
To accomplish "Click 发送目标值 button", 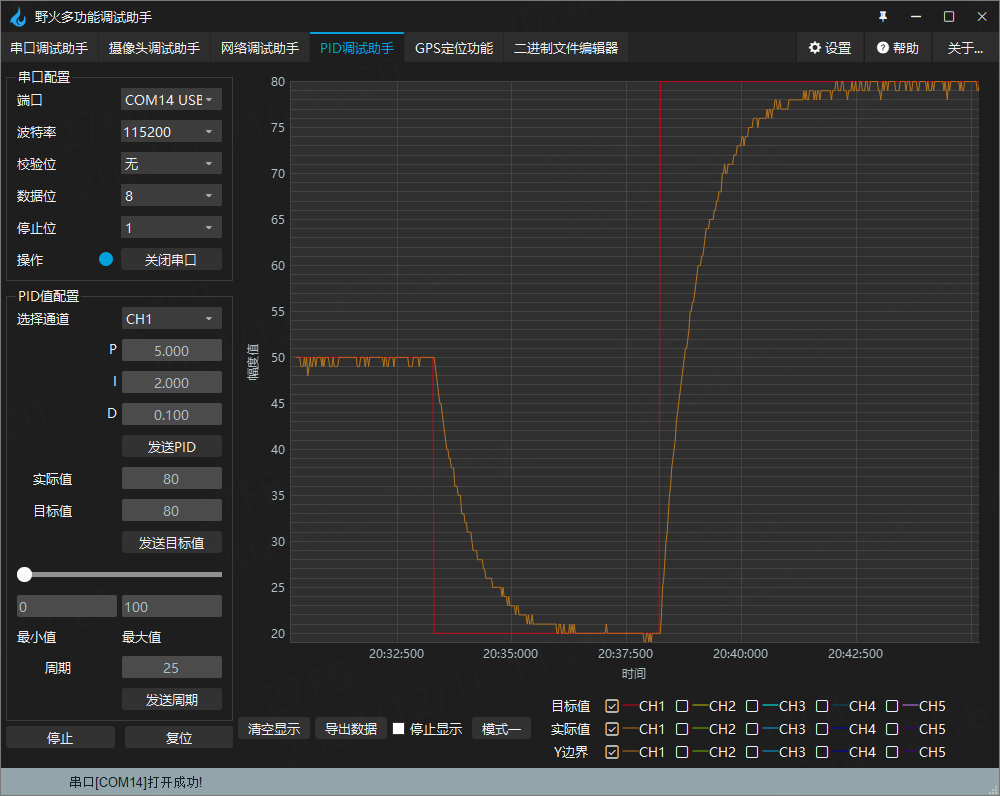I will tap(172, 542).
